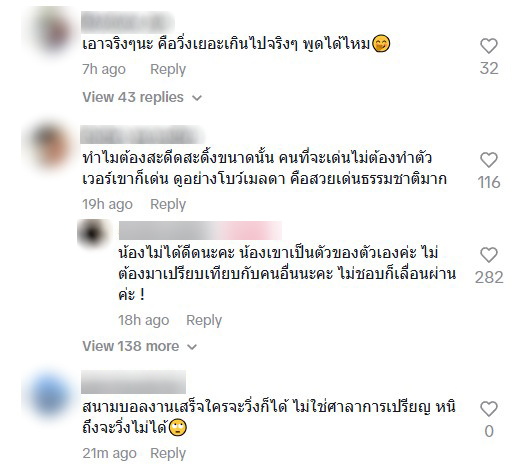Like the comment with 32 likes
The width and height of the screenshot is (526, 475).
pos(489,46)
